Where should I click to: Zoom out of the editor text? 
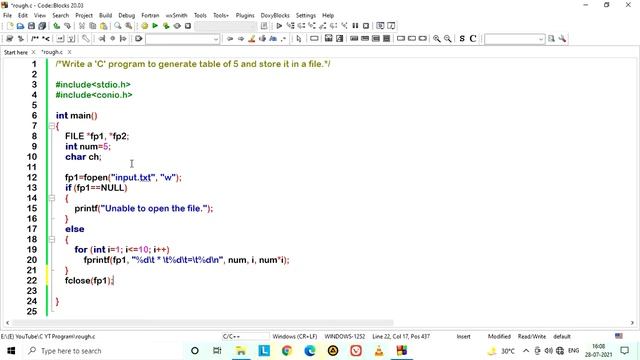pyautogui.click(x=448, y=38)
